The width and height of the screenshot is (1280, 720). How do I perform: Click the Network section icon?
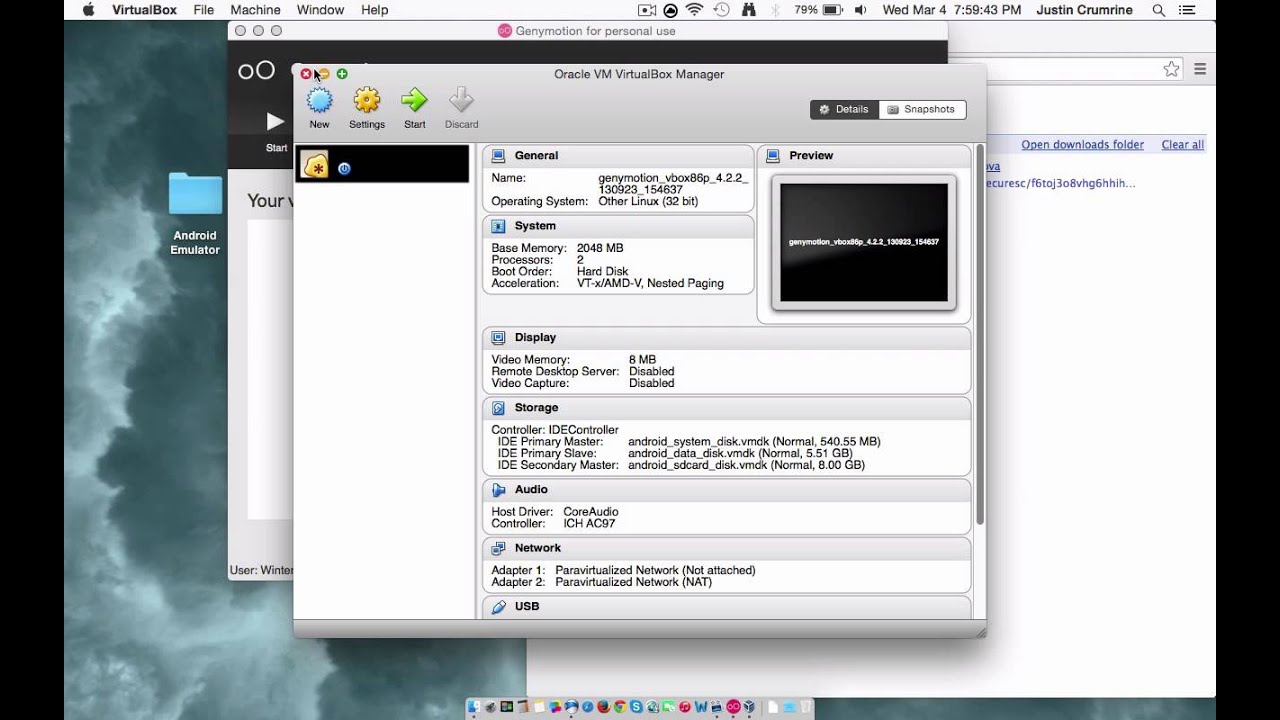point(498,548)
